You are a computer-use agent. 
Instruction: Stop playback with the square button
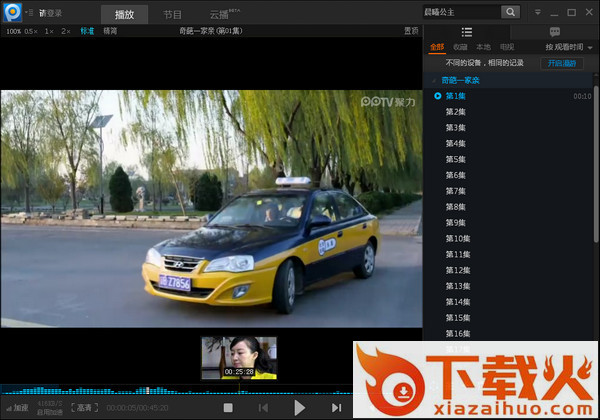[228, 408]
